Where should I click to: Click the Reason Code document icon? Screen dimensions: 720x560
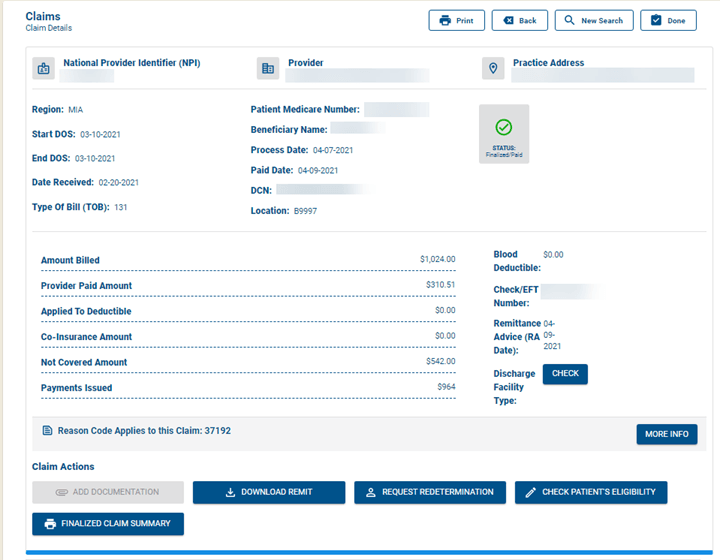point(47,431)
